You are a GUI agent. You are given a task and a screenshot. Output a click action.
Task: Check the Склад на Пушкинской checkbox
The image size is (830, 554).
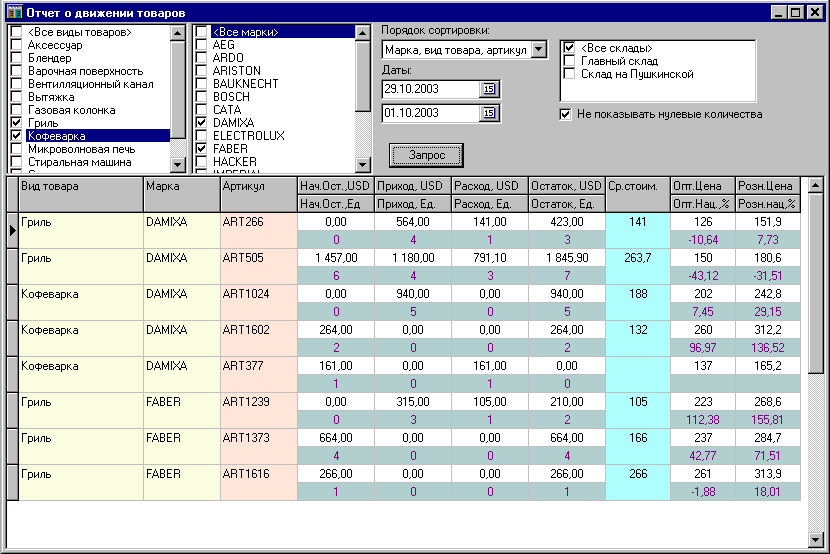click(x=569, y=74)
